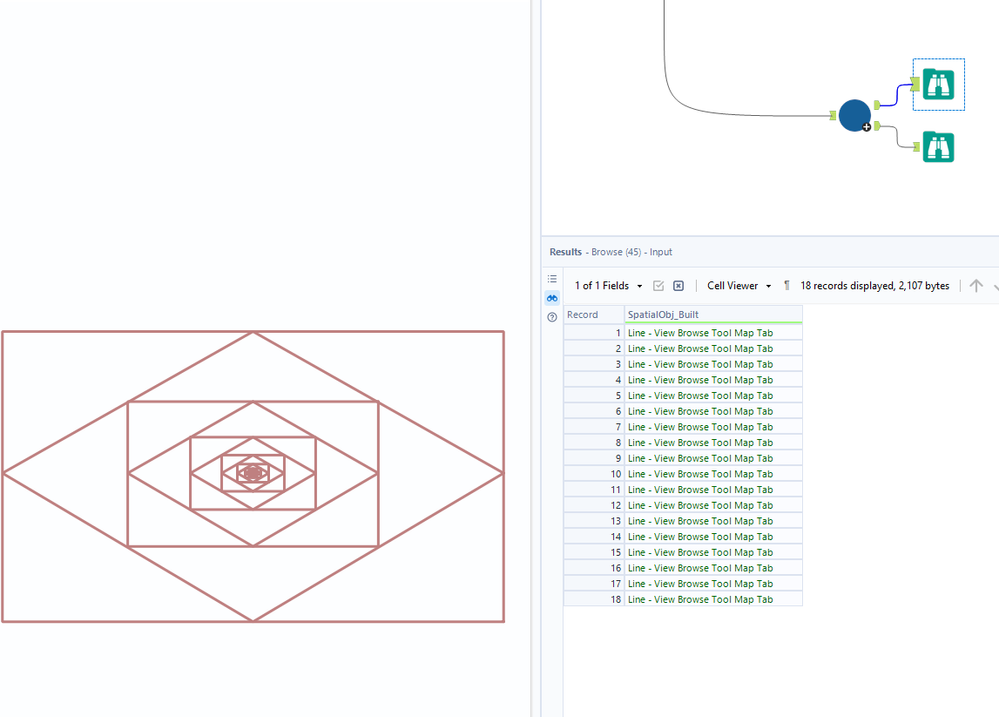
Task: Click the deselect all fields X icon
Action: [679, 286]
